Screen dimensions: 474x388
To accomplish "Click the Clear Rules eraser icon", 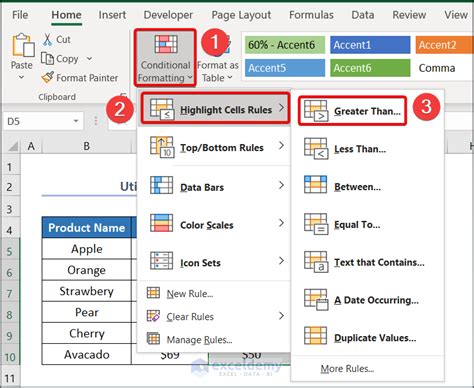I will pyautogui.click(x=153, y=316).
